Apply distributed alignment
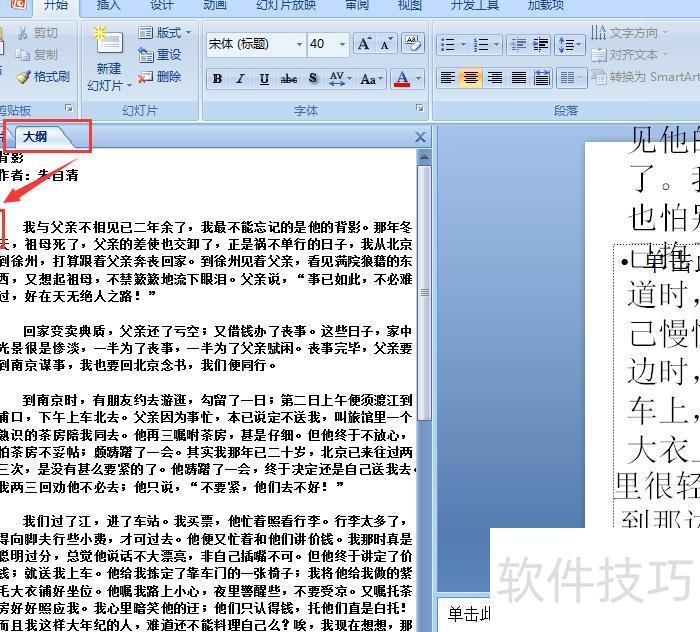 (x=542, y=78)
